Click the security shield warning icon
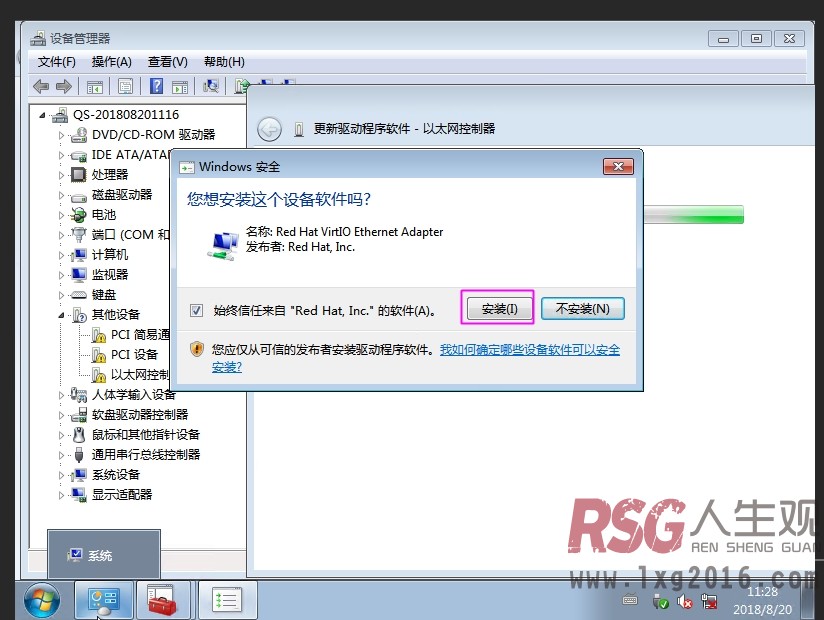The image size is (824, 620). 197,349
